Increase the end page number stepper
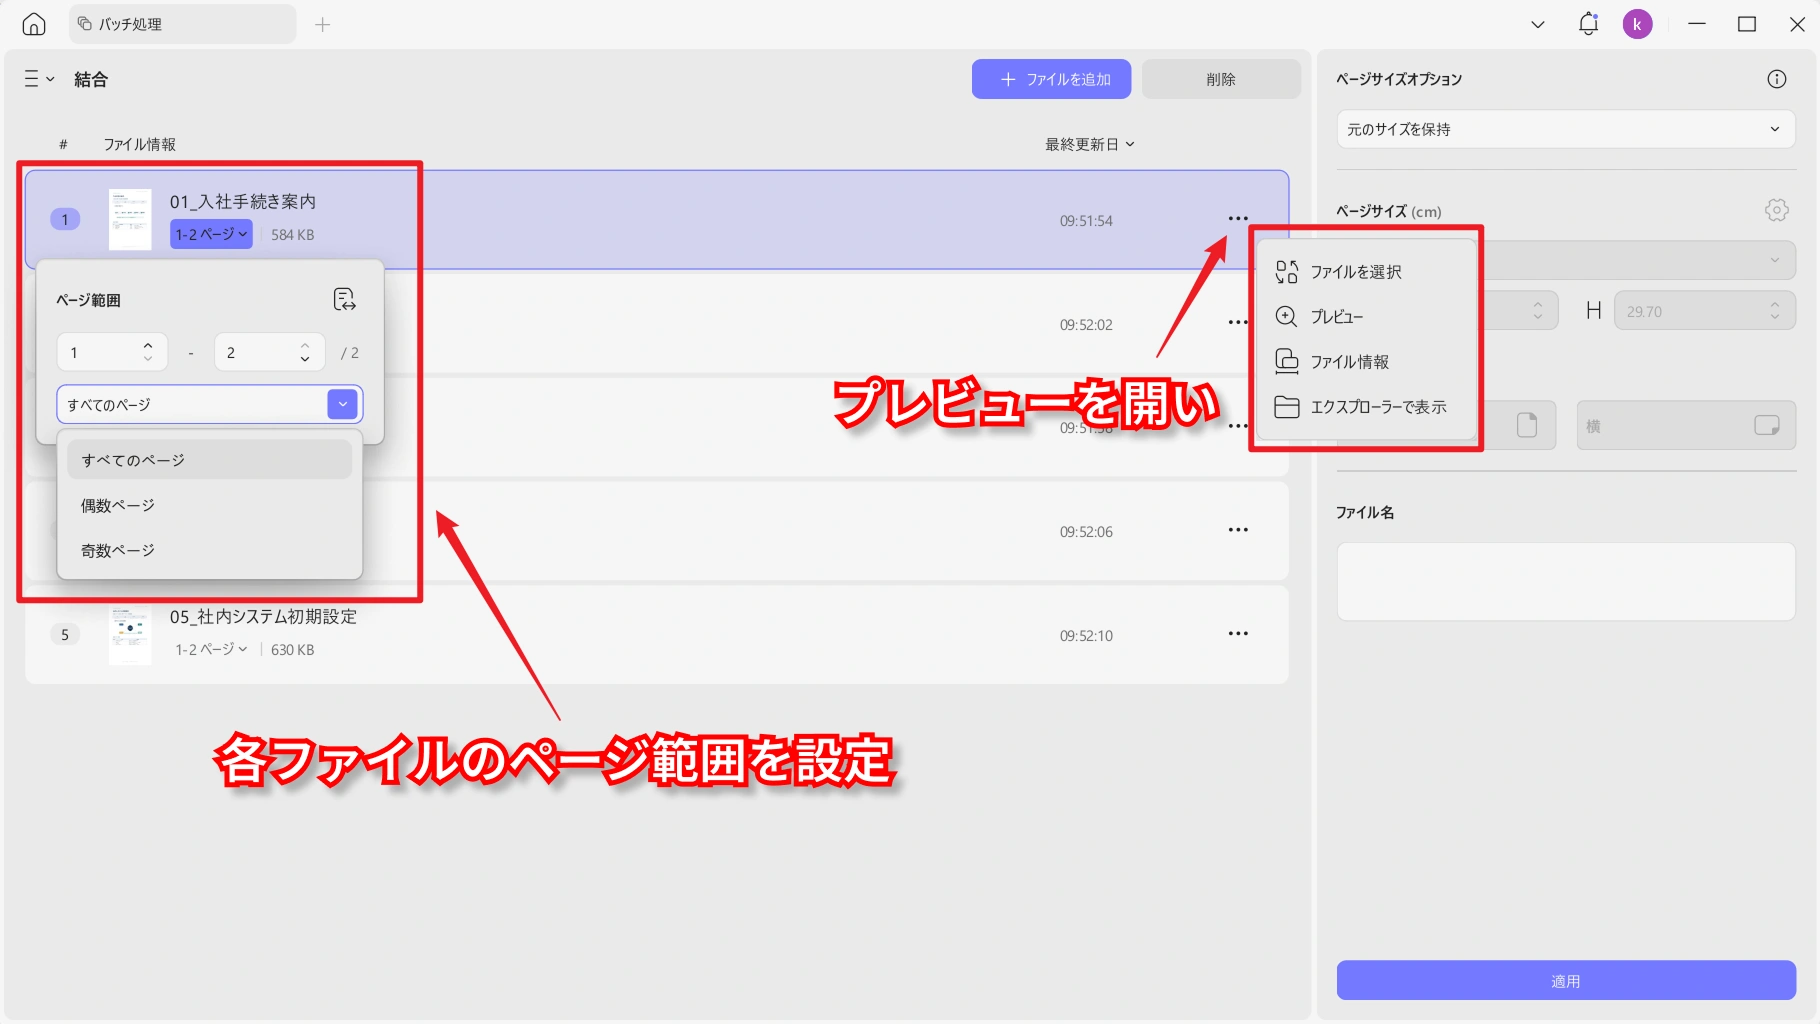1820x1024 pixels. [x=305, y=345]
